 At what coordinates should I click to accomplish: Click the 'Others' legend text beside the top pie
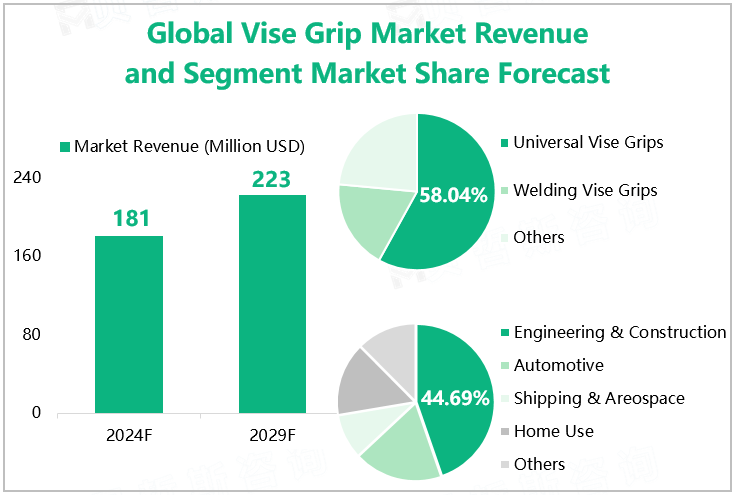[539, 237]
